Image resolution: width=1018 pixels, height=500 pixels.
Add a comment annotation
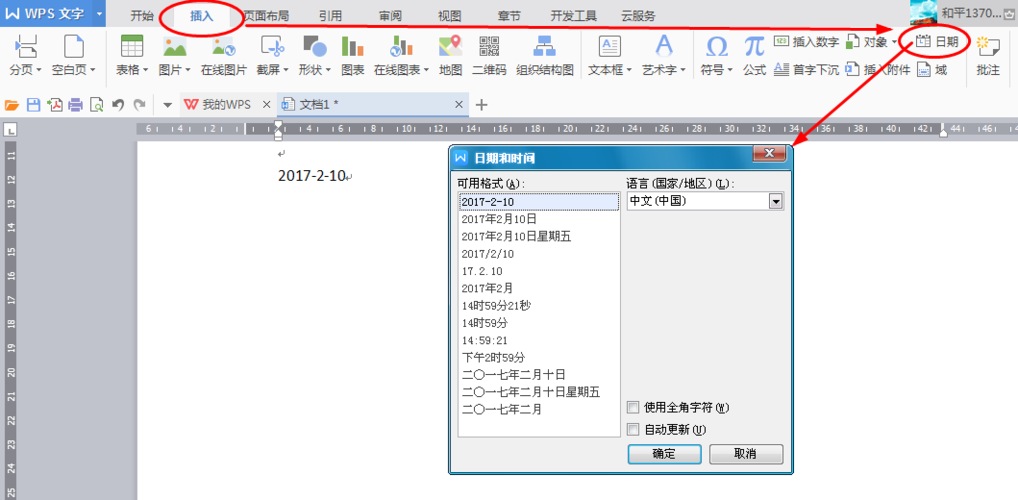coord(987,55)
